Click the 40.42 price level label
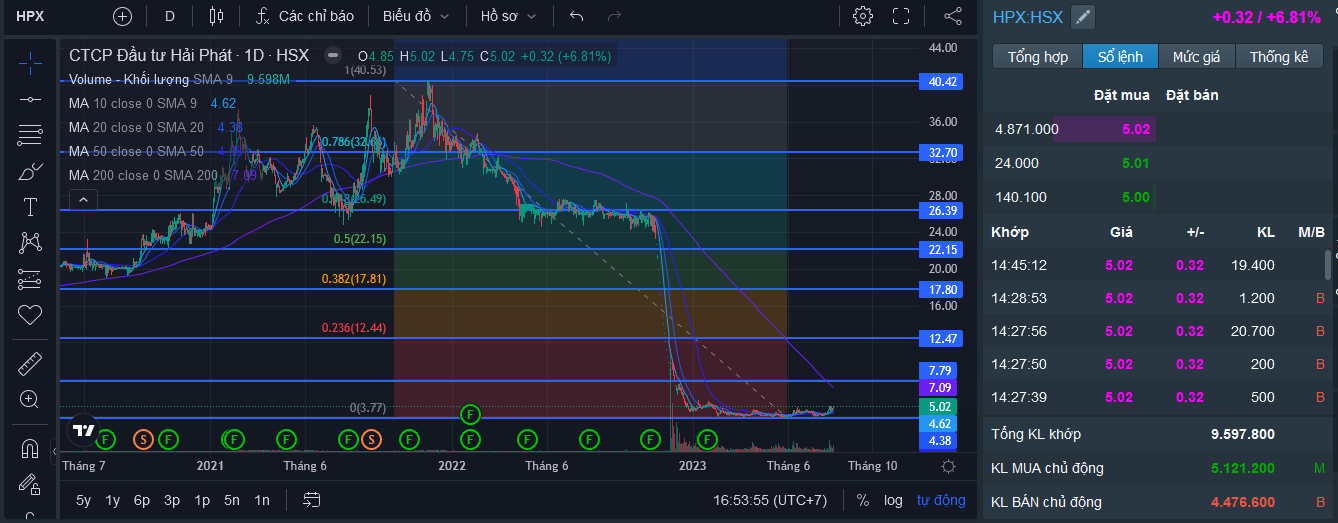The width and height of the screenshot is (1338, 523). pyautogui.click(x=941, y=82)
